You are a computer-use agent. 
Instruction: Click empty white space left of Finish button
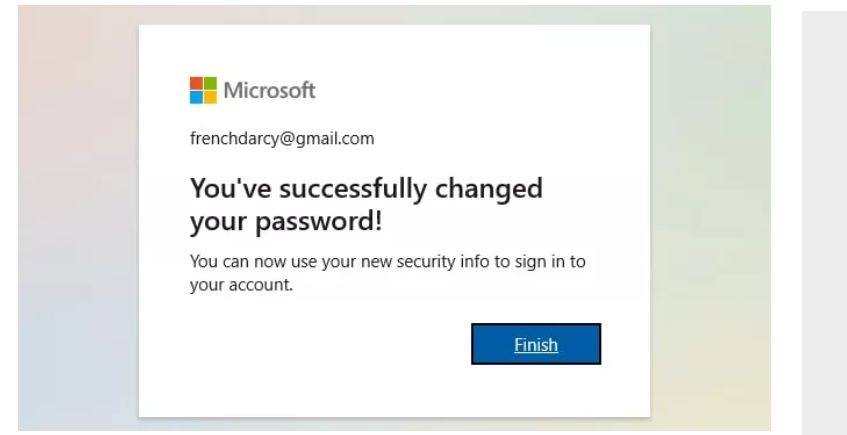click(x=320, y=345)
